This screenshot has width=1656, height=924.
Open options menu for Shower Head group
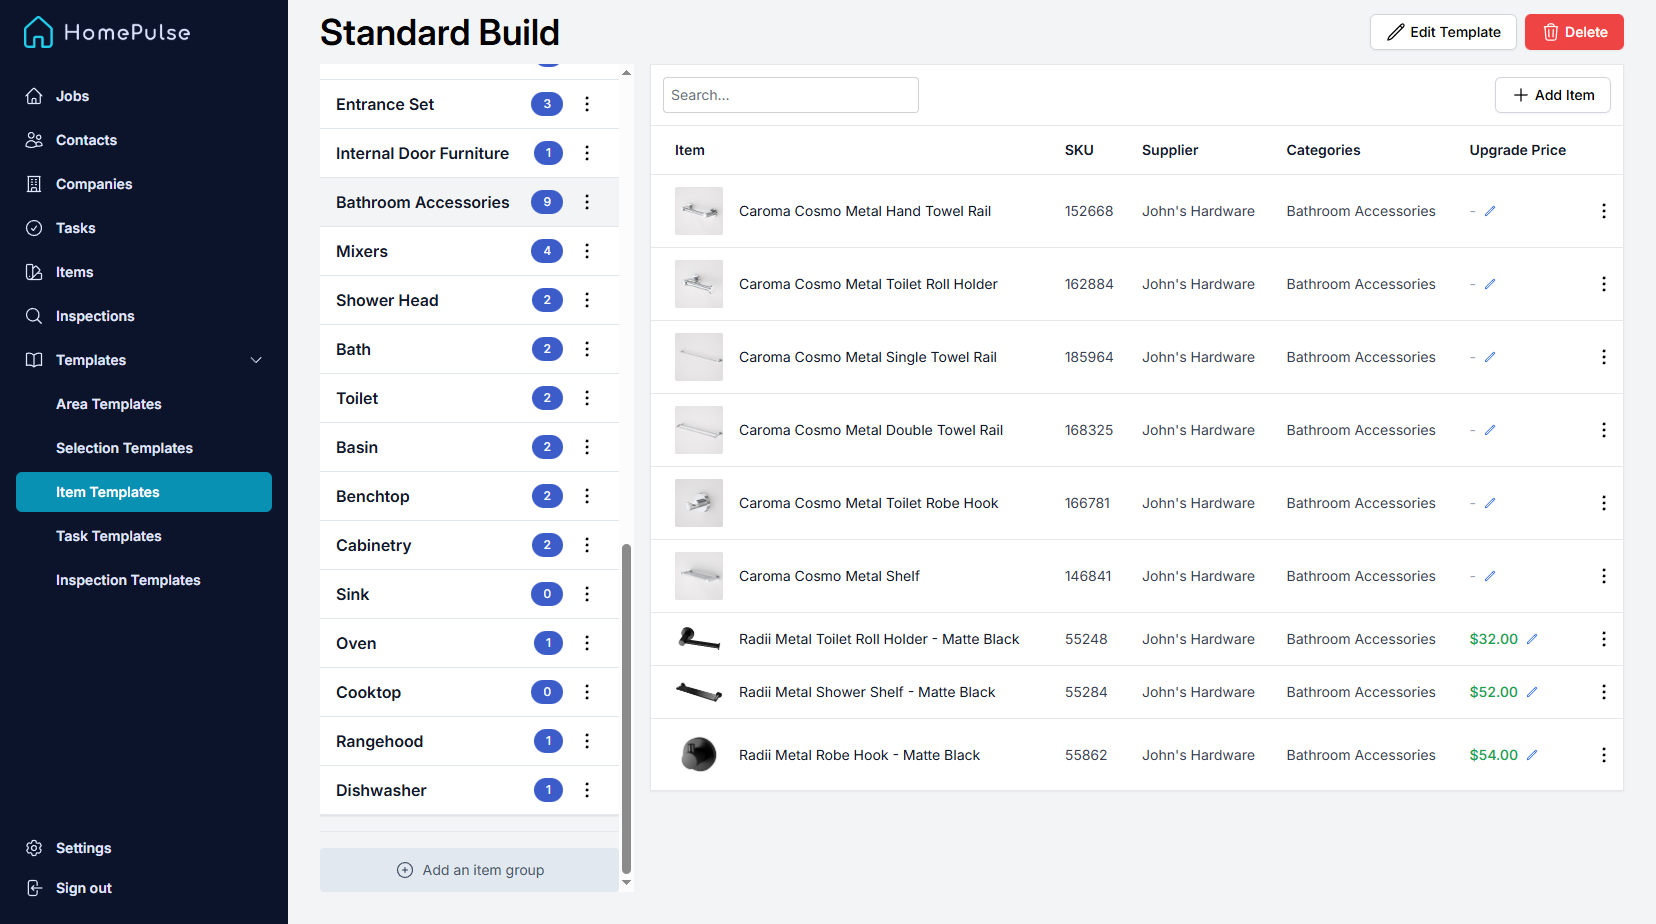pyautogui.click(x=587, y=300)
